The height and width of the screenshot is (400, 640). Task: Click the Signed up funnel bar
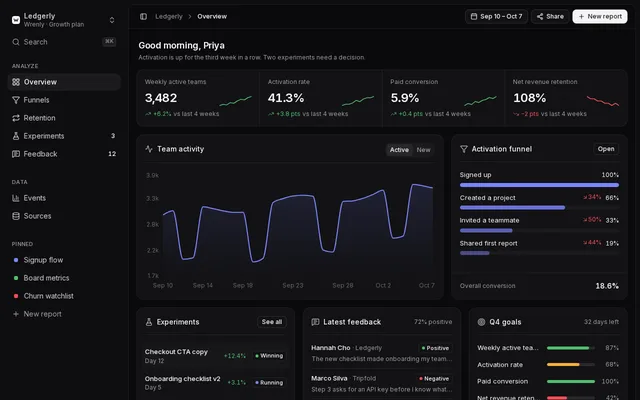[539, 185]
